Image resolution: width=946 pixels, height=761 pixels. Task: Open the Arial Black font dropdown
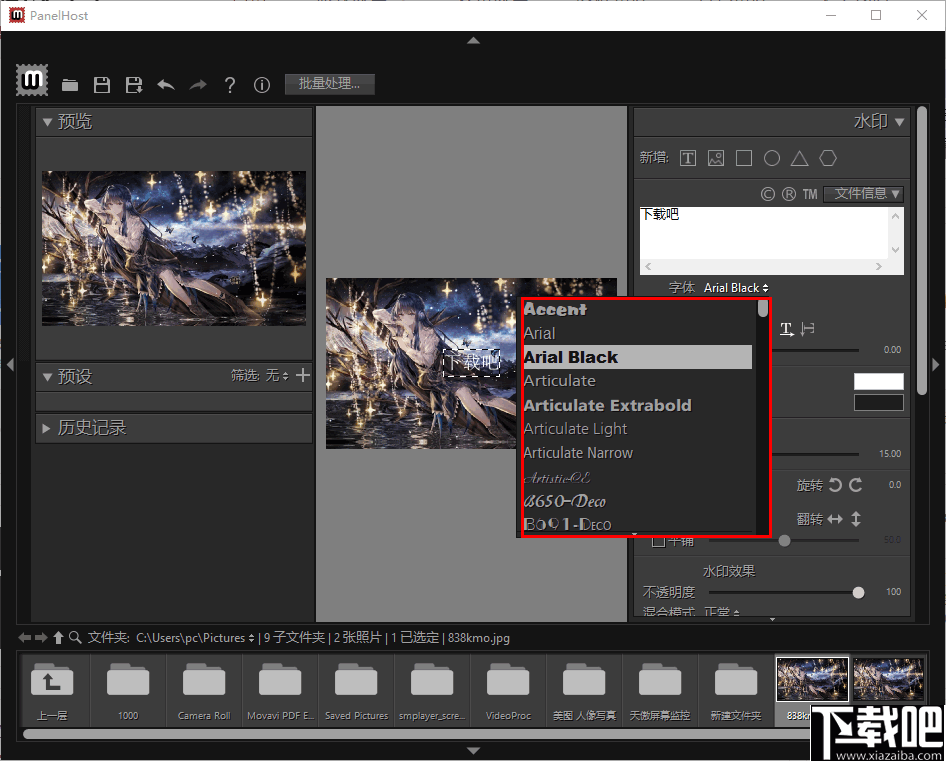click(x=736, y=288)
